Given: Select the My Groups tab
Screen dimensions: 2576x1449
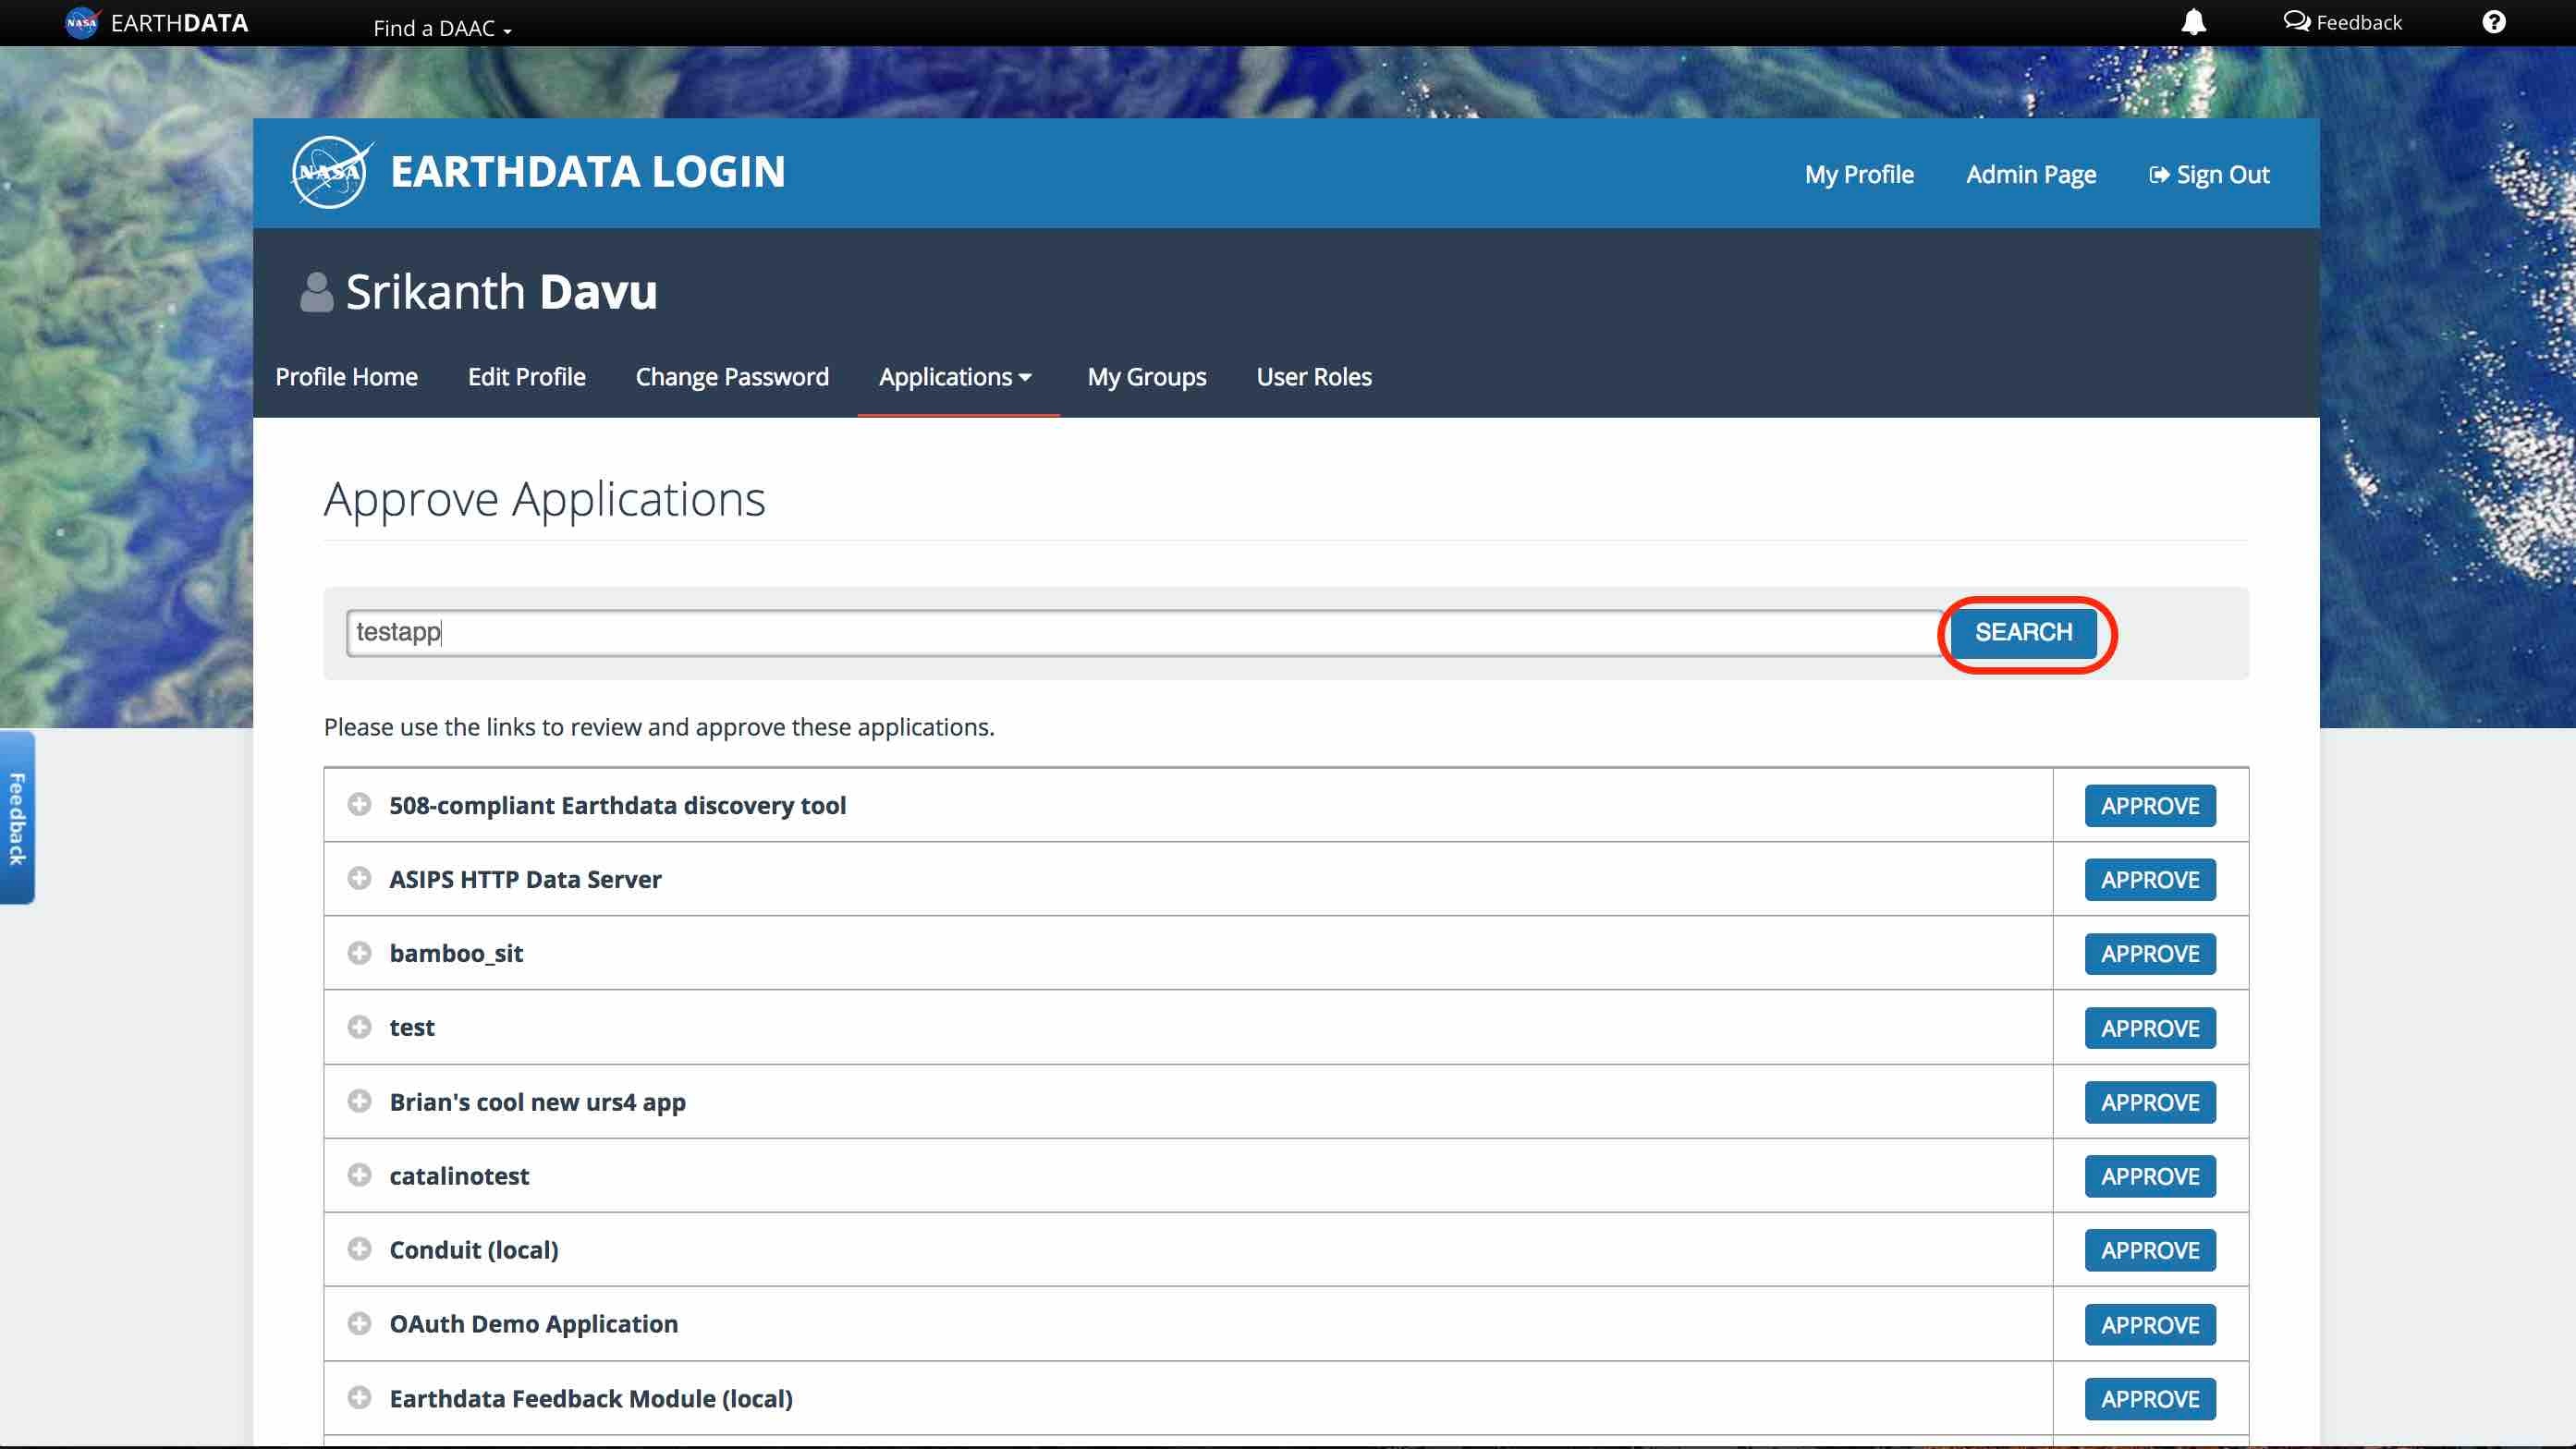Looking at the screenshot, I should (1146, 375).
